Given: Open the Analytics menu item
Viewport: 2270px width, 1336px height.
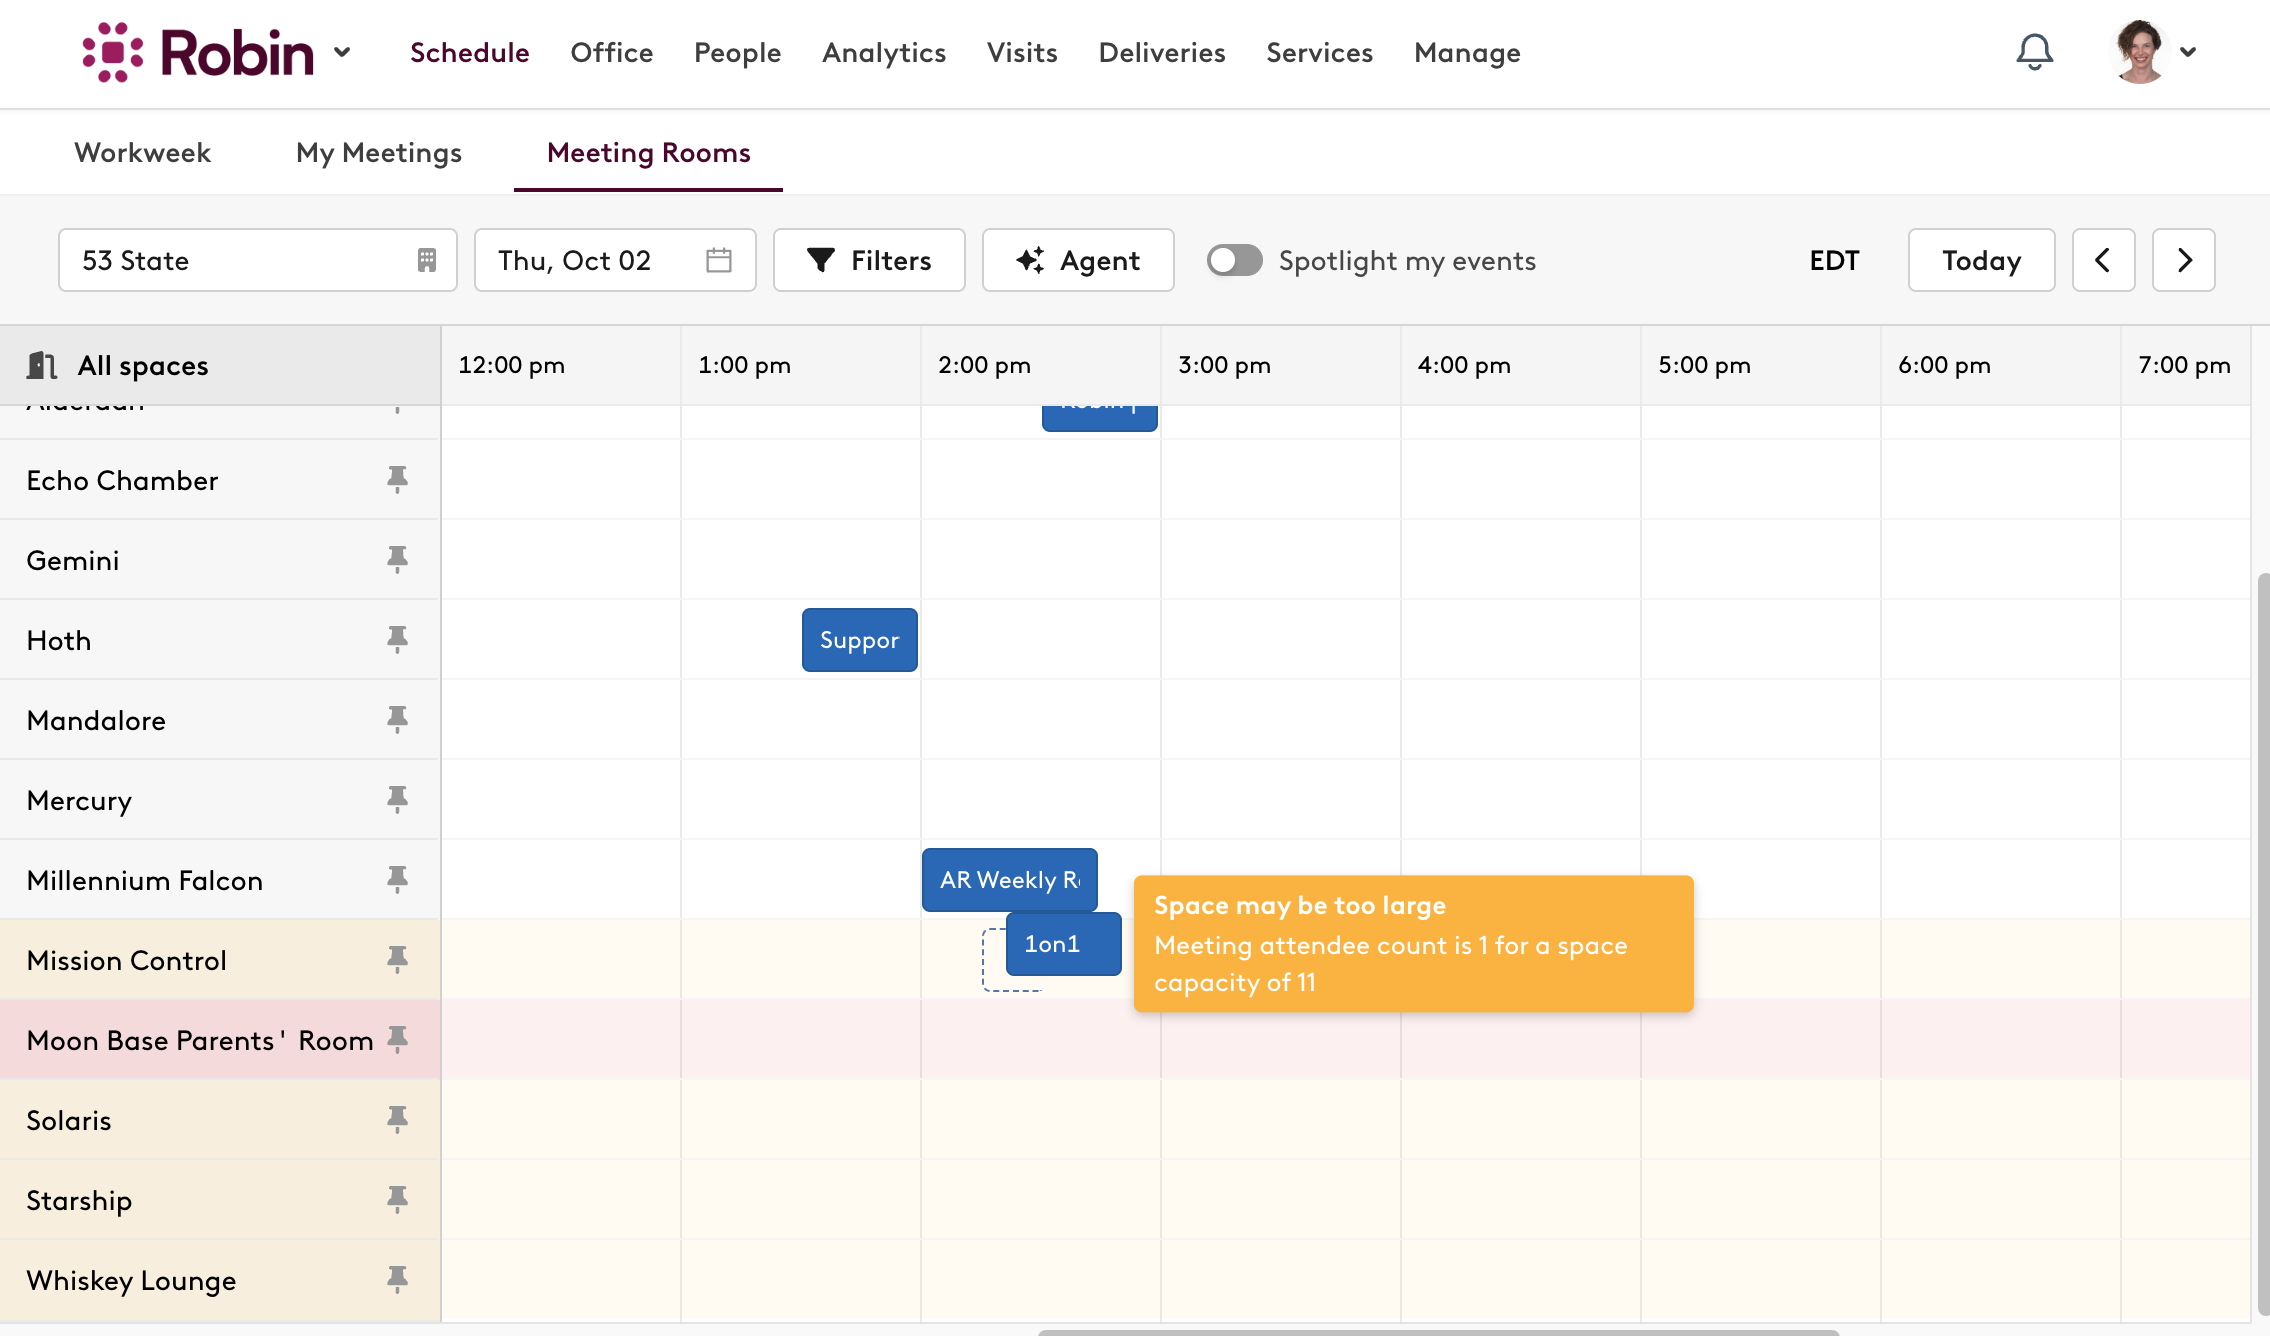Looking at the screenshot, I should coord(883,52).
